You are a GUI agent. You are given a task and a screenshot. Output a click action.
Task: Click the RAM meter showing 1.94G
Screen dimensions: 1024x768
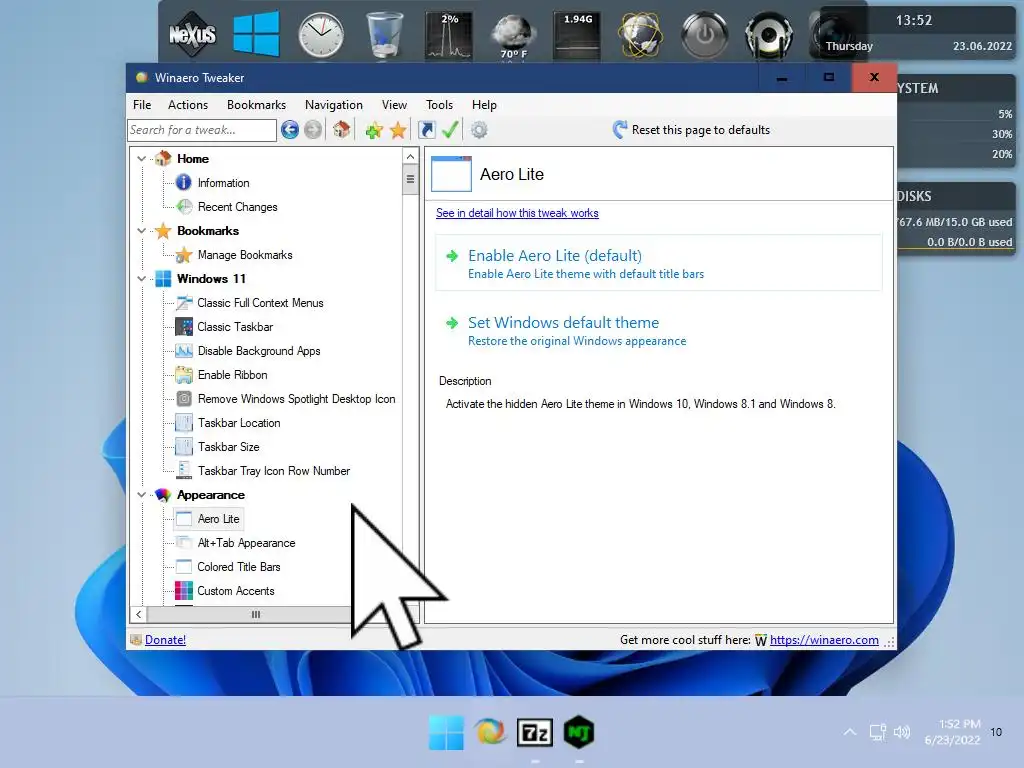tap(577, 36)
